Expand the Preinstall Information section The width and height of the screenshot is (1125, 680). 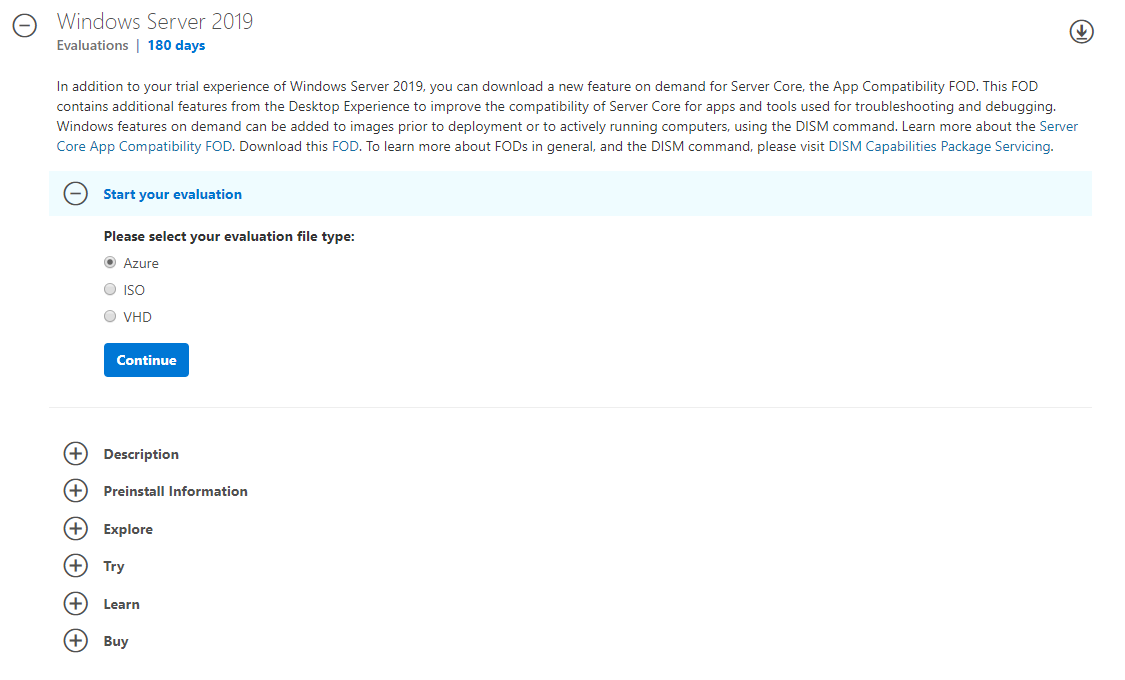(x=175, y=490)
